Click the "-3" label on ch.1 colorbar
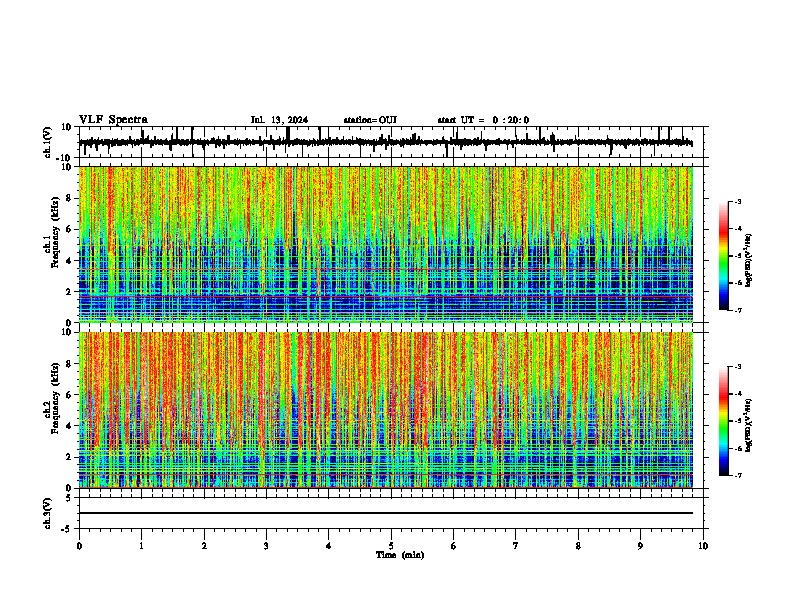 tap(738, 201)
